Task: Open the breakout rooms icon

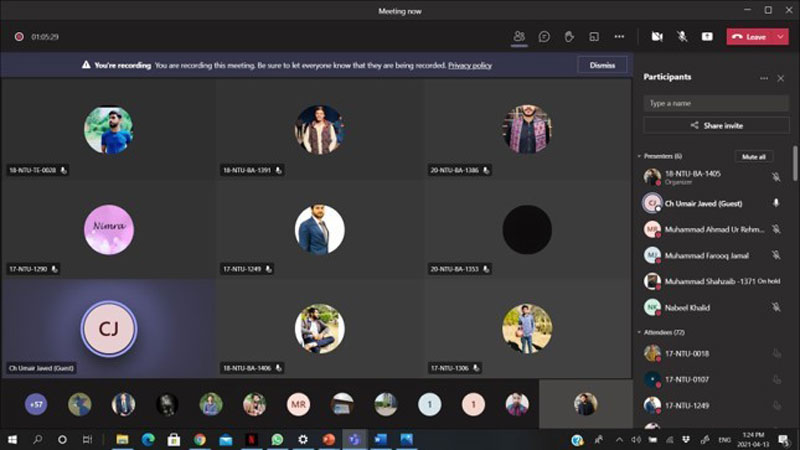Action: pyautogui.click(x=594, y=36)
